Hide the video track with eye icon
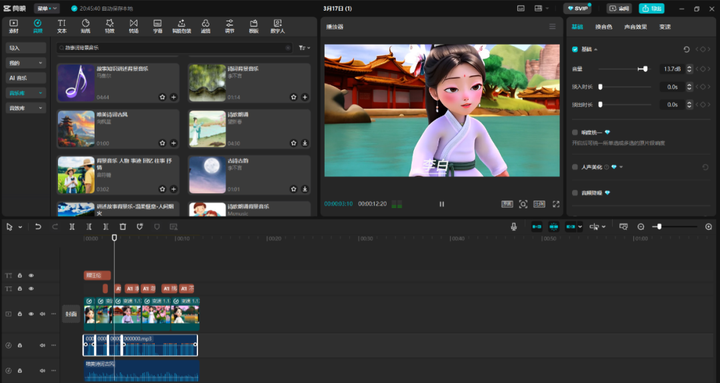Image resolution: width=720 pixels, height=383 pixels. (31, 314)
